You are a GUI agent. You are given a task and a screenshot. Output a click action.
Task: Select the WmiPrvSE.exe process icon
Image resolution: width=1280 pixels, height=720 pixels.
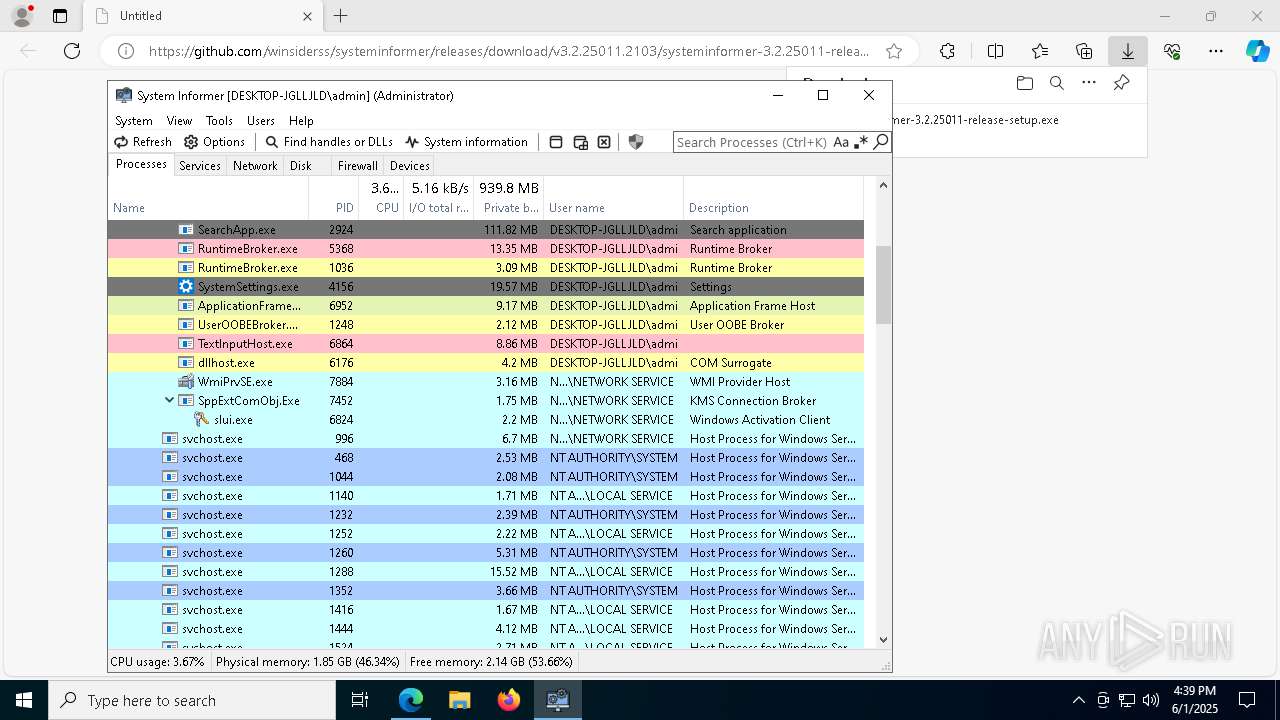(186, 382)
